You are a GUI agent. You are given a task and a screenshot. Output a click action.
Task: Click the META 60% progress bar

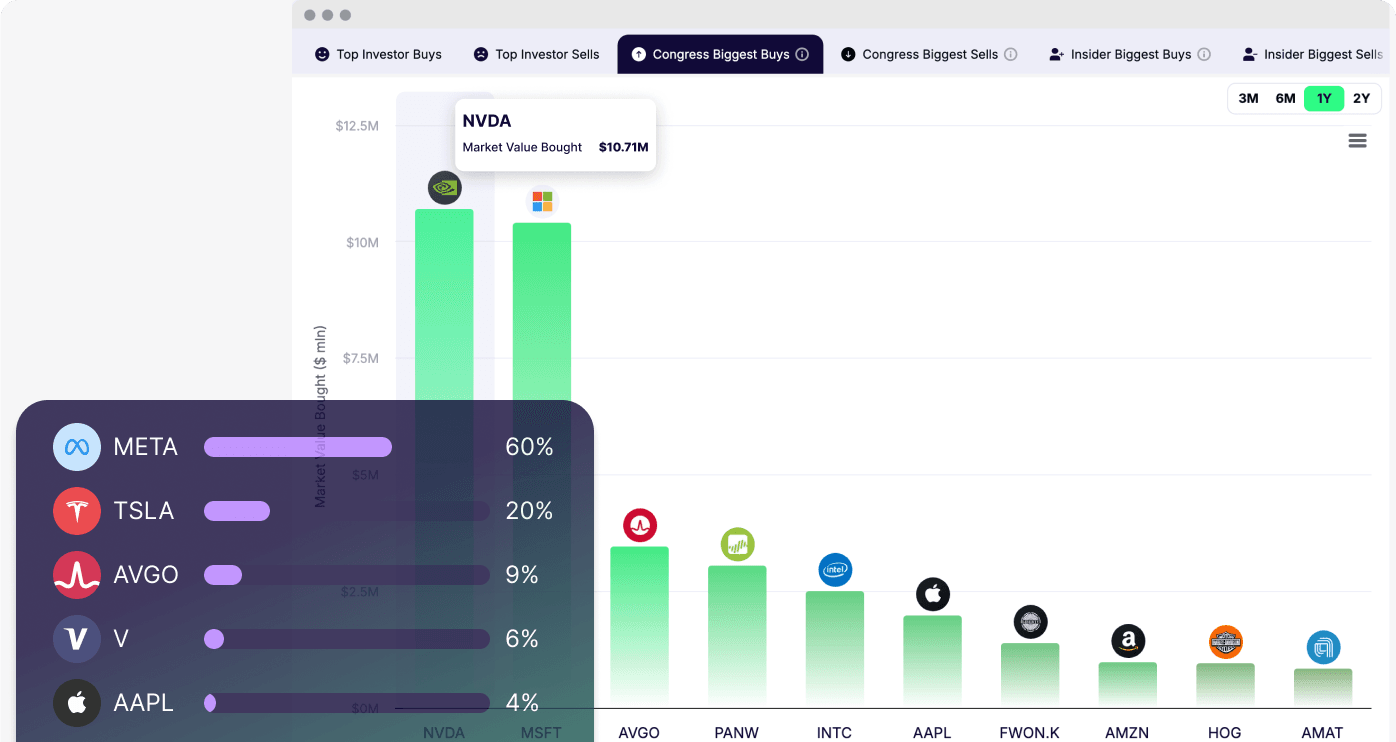(x=347, y=447)
